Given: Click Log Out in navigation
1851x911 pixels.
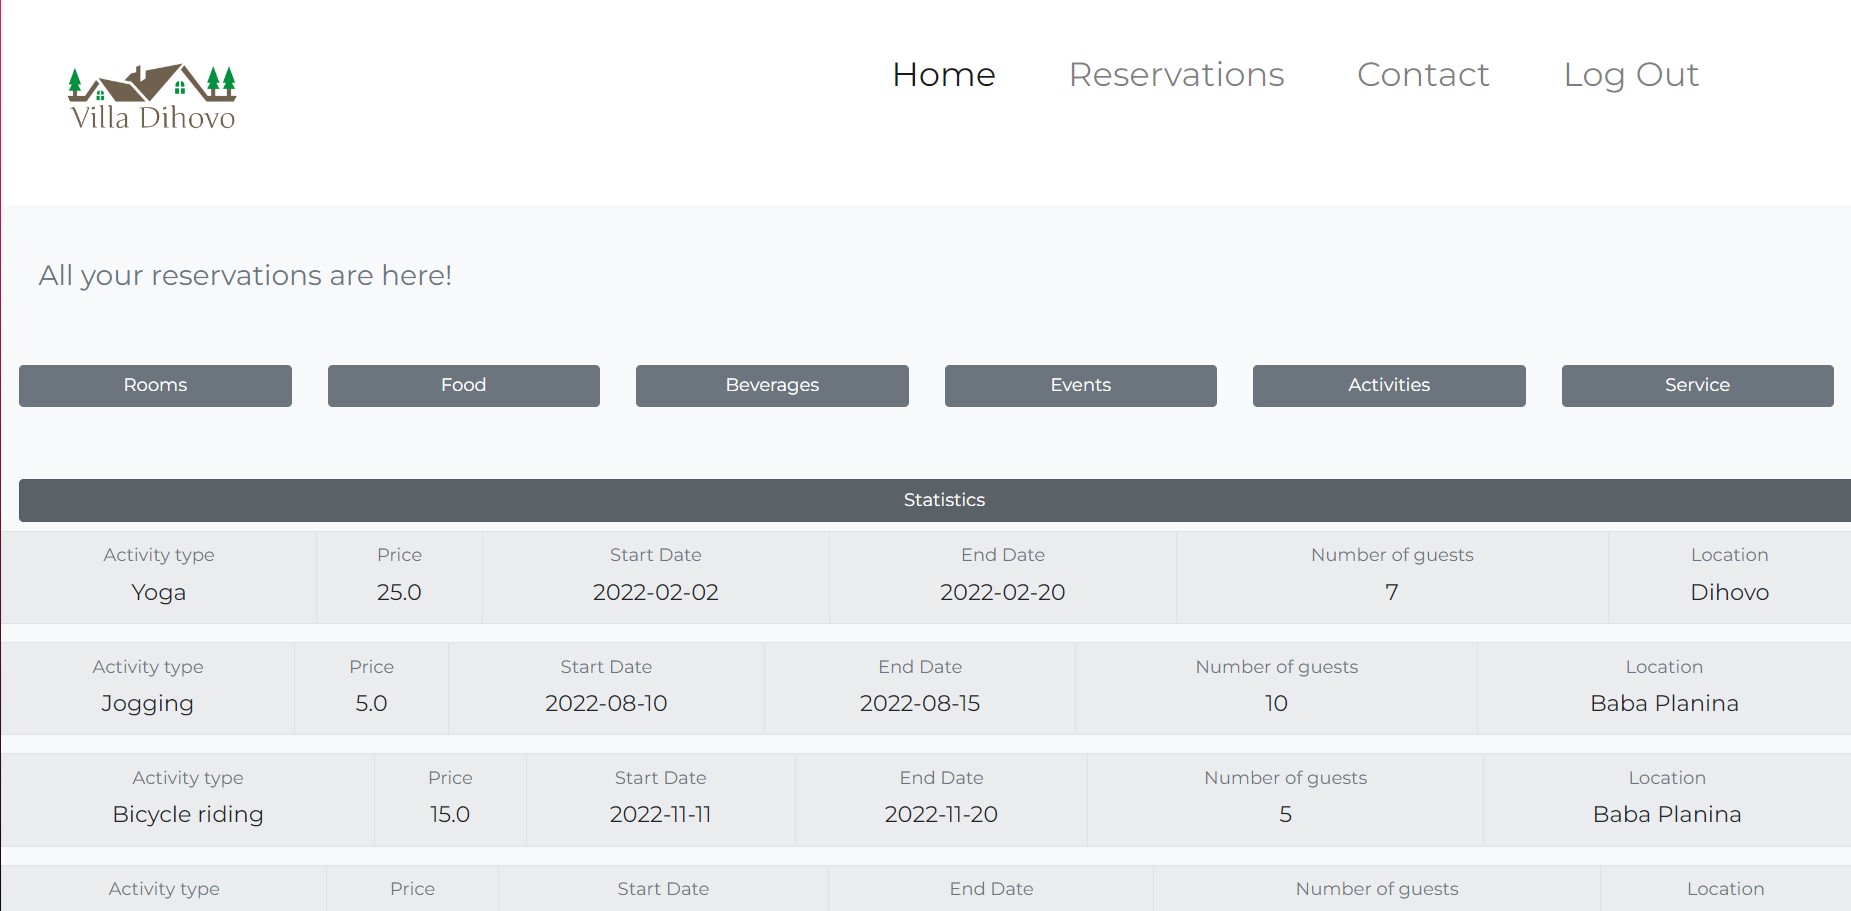Looking at the screenshot, I should coord(1630,75).
